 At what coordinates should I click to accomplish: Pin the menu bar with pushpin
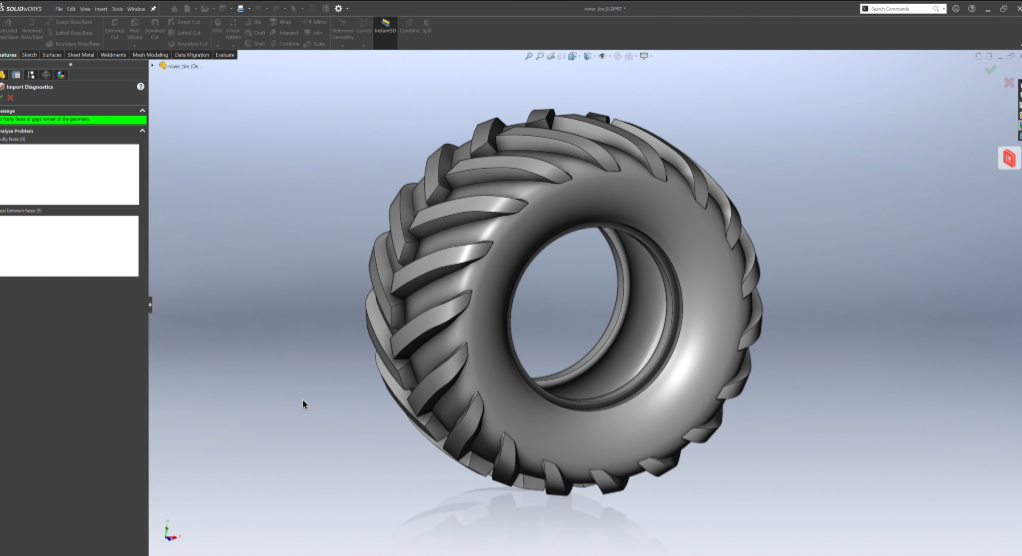point(153,9)
